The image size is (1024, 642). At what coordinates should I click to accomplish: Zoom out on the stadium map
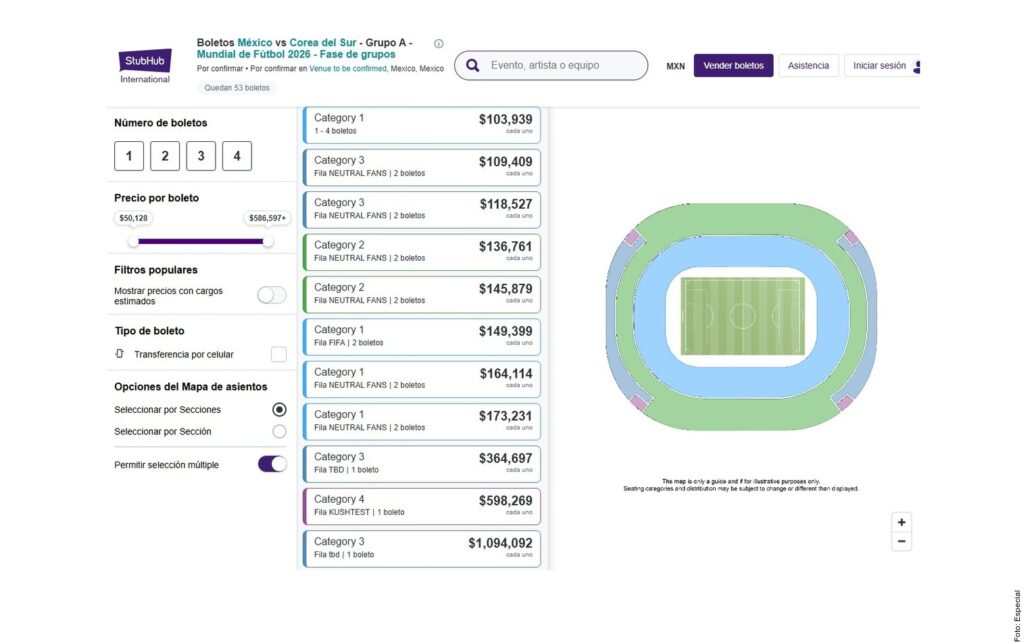pos(901,542)
